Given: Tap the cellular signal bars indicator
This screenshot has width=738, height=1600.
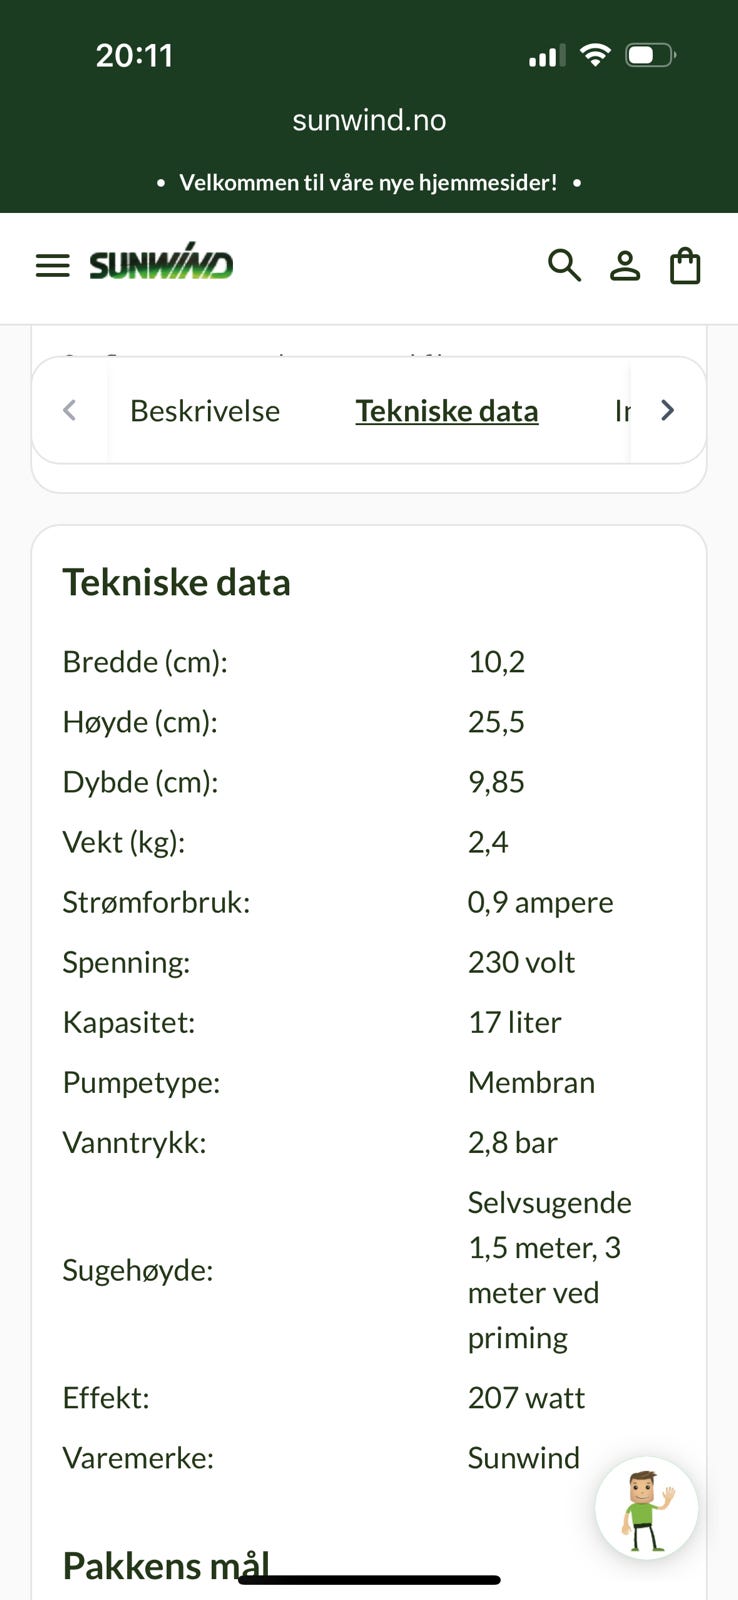Looking at the screenshot, I should point(547,56).
